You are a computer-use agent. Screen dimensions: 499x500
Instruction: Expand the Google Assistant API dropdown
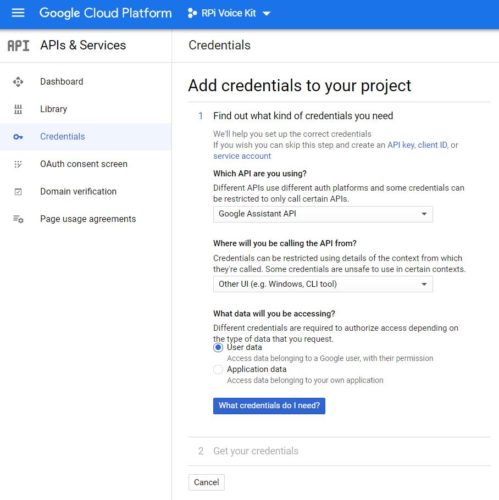coord(323,214)
